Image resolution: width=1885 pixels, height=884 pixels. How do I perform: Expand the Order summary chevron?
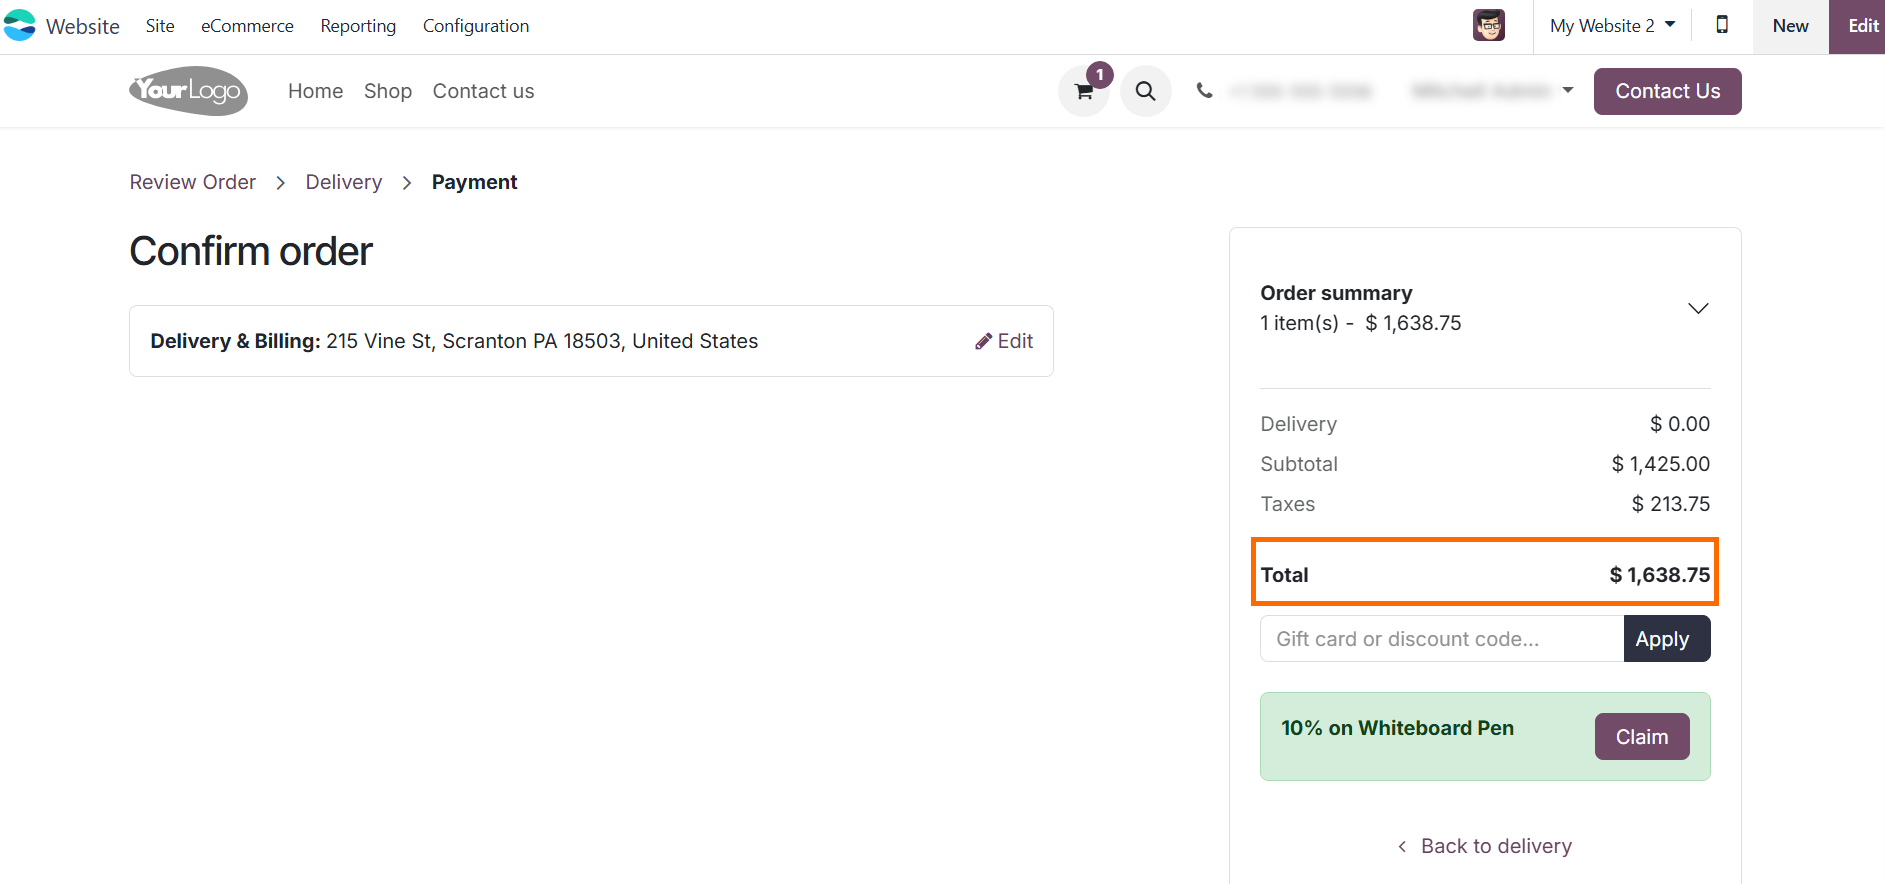[x=1697, y=308]
